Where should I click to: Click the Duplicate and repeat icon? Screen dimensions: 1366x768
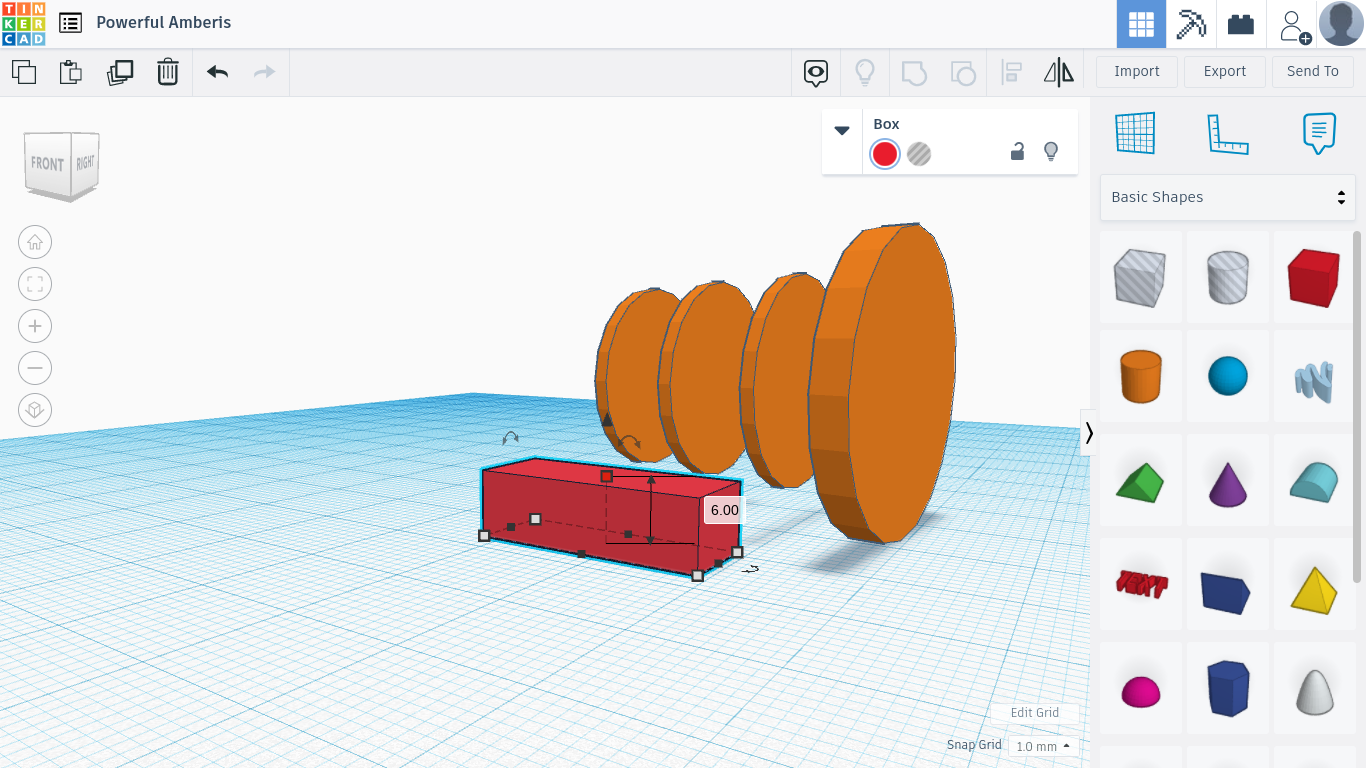(120, 72)
